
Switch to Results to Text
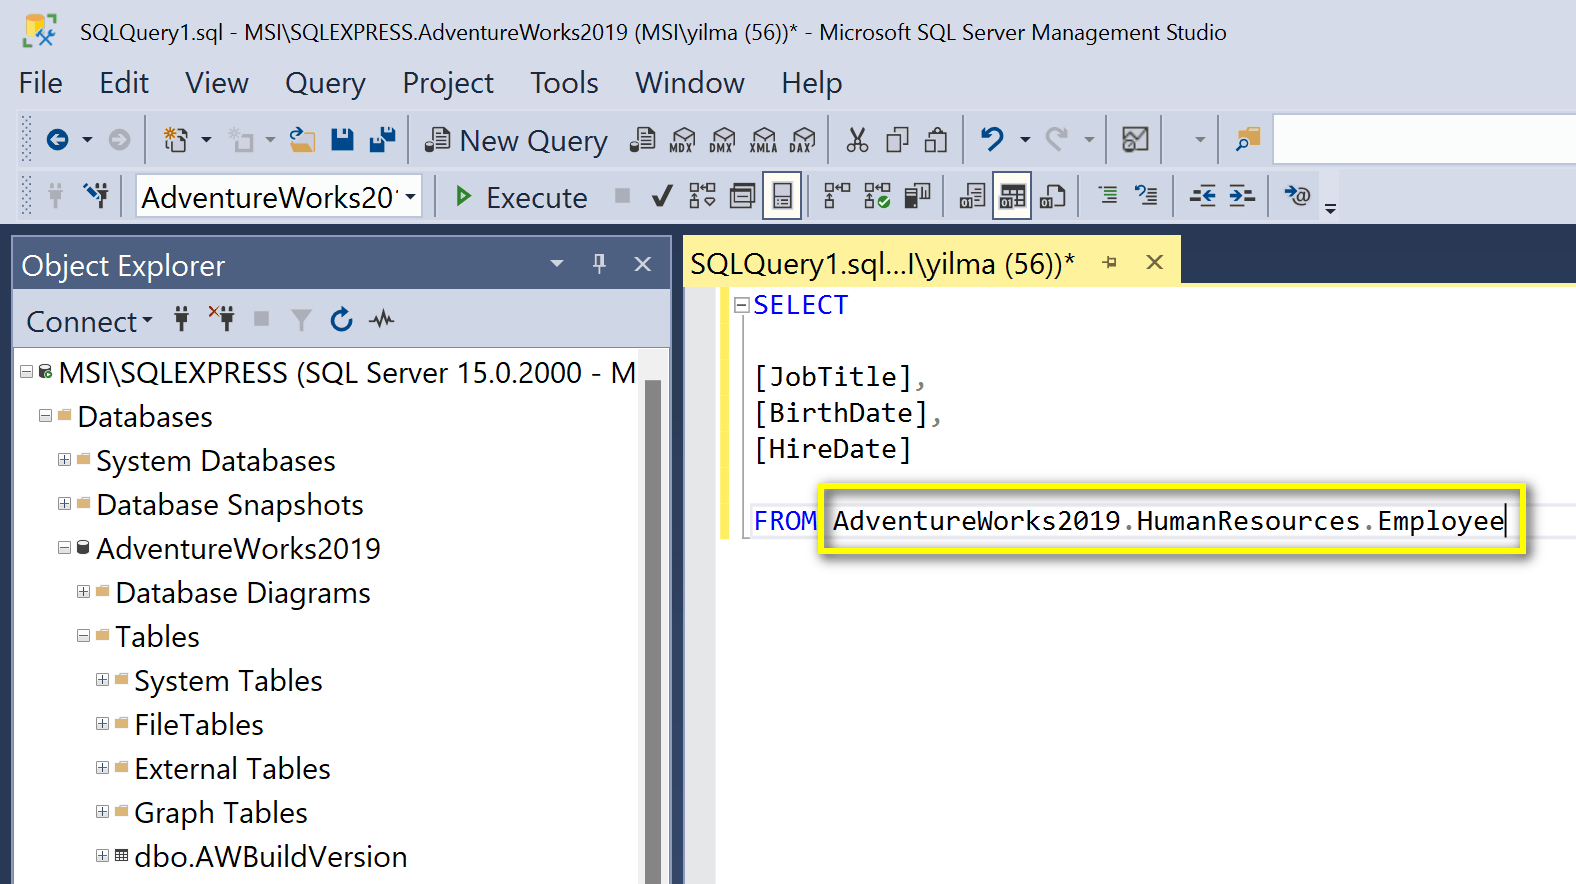pyautogui.click(x=972, y=196)
